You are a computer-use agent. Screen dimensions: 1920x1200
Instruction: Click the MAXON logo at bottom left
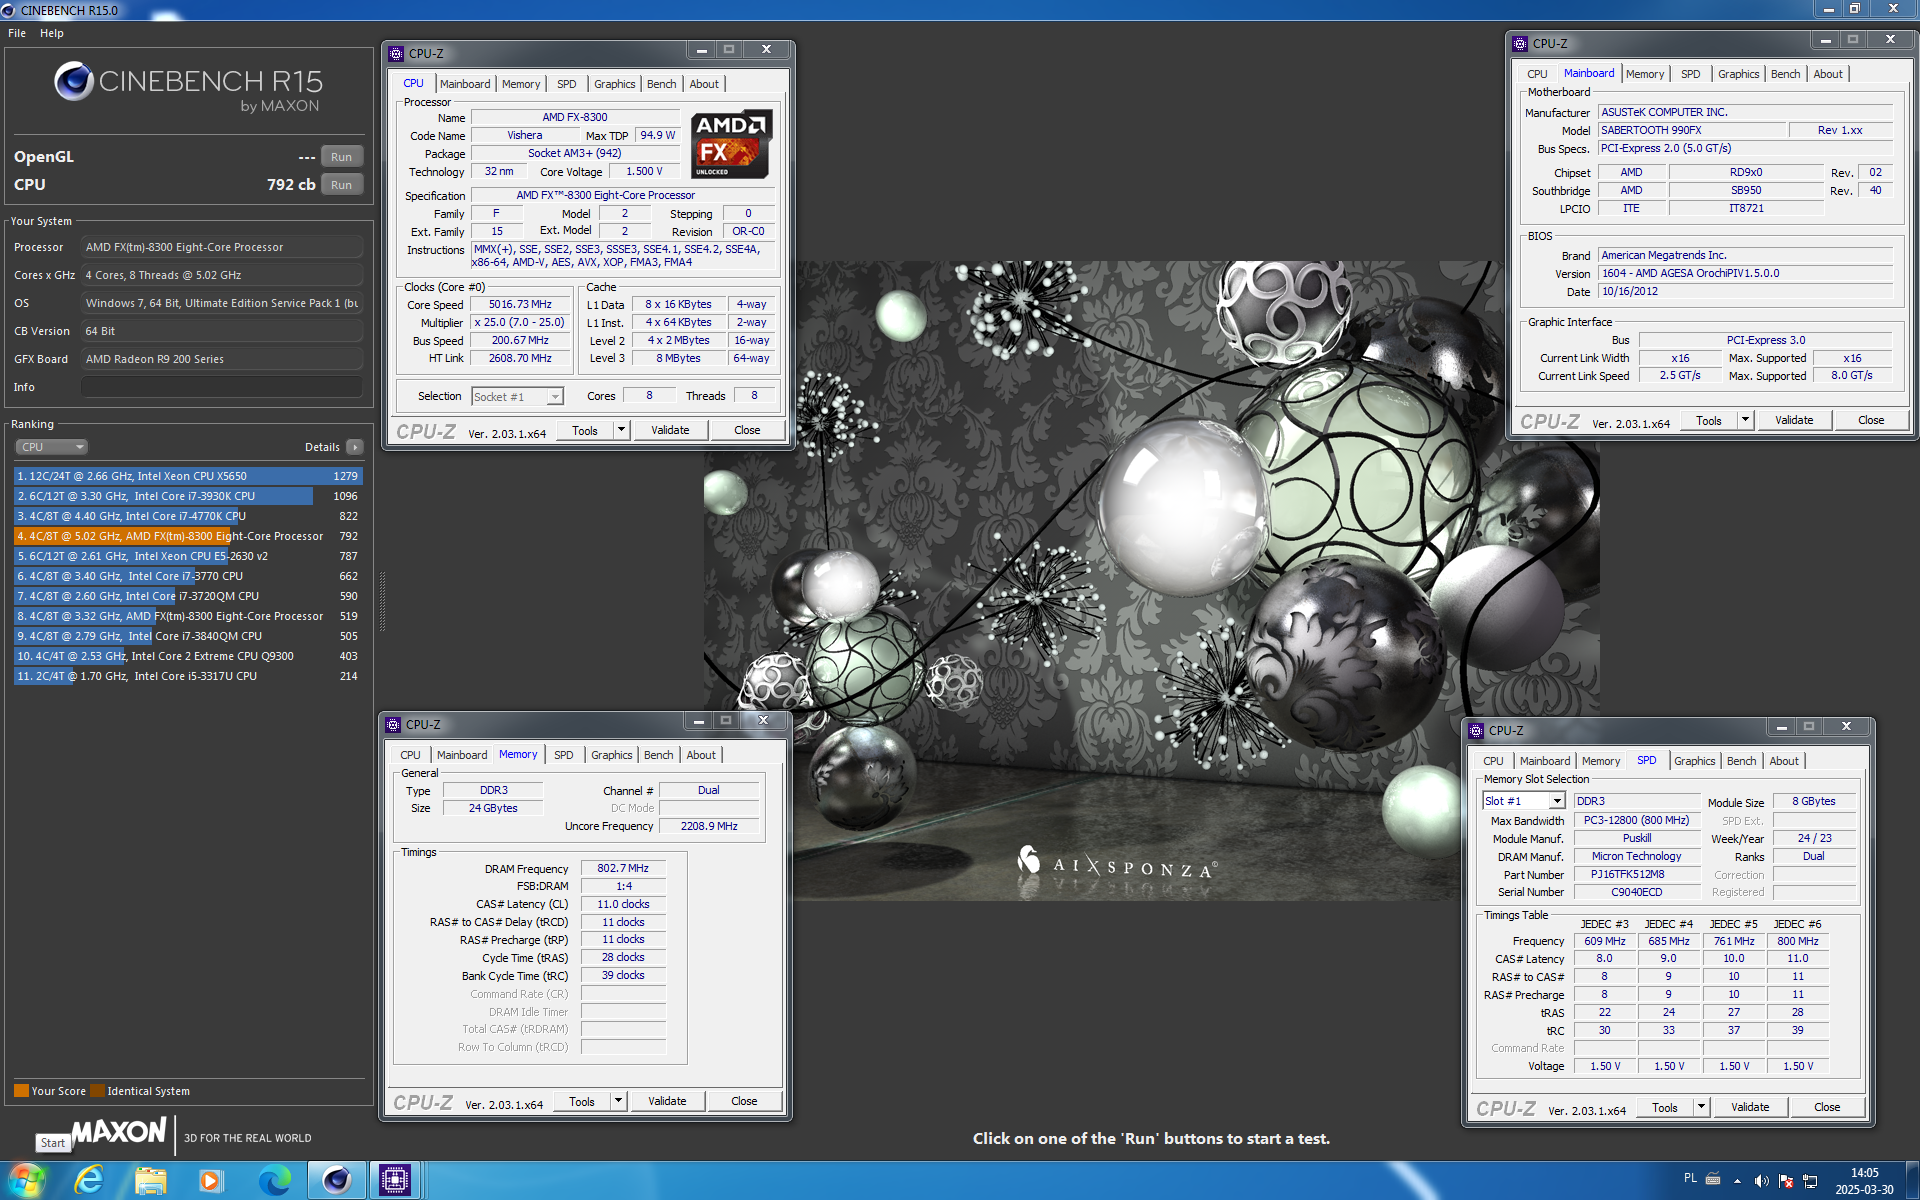[119, 1132]
